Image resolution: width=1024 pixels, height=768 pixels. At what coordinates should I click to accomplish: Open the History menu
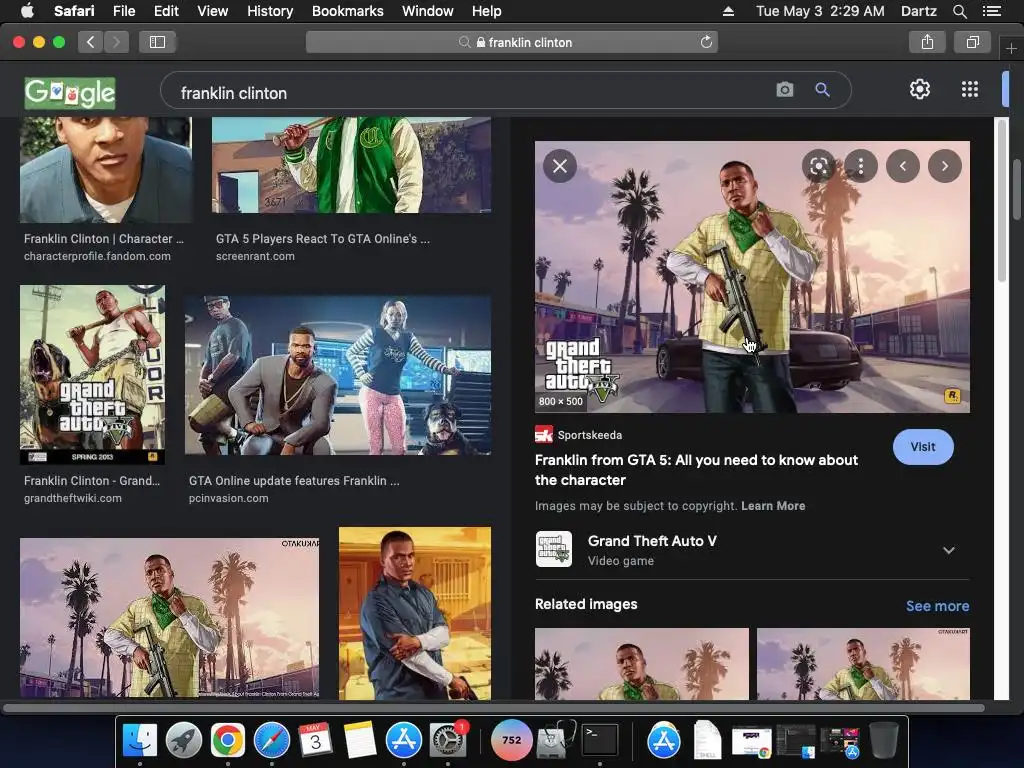tap(270, 11)
